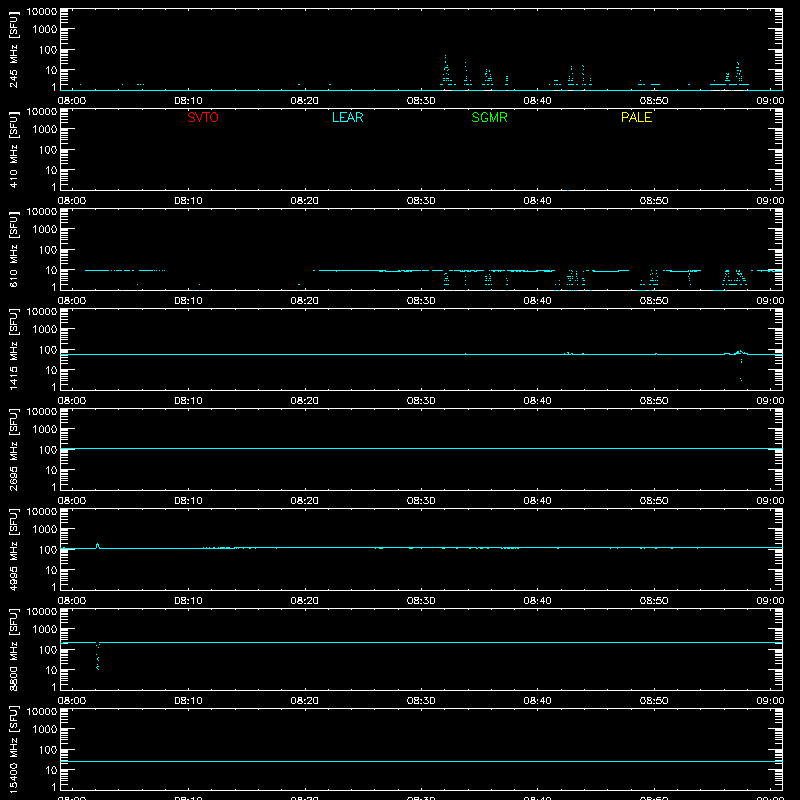Image resolution: width=800 pixels, height=800 pixels.
Task: Select the yellow PALE station label
Action: coord(636,117)
